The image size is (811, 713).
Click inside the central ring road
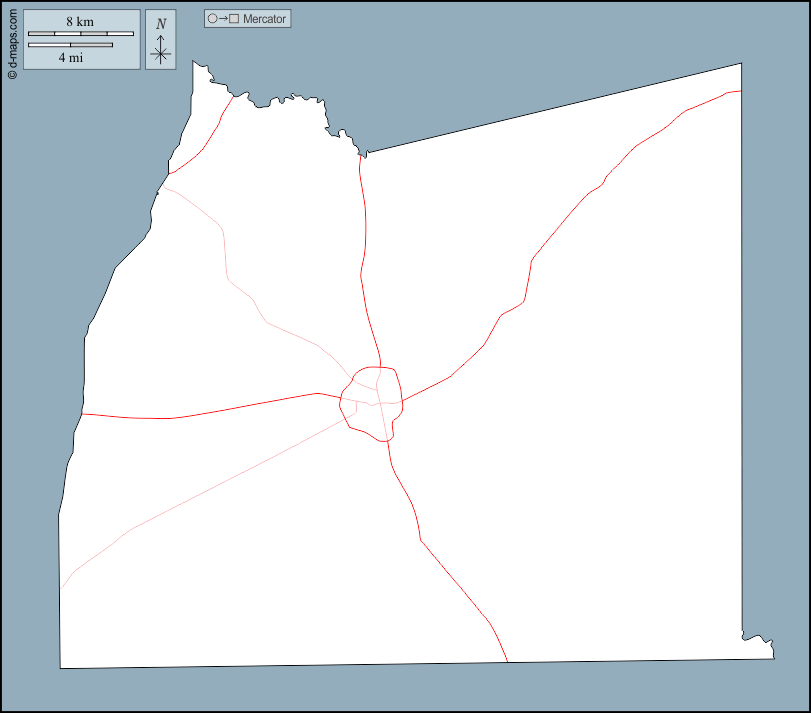(x=372, y=404)
